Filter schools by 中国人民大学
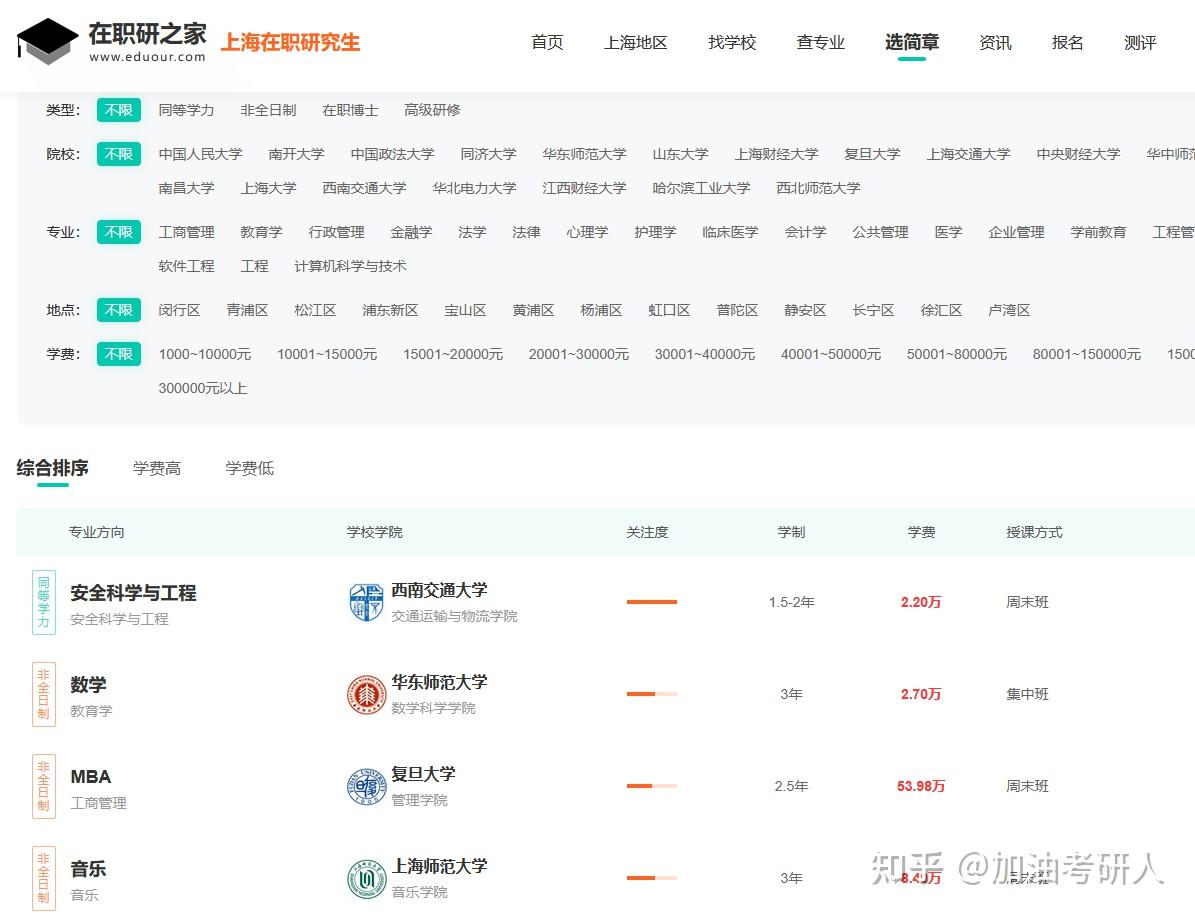Image resolution: width=1195 pixels, height=917 pixels. (x=200, y=154)
